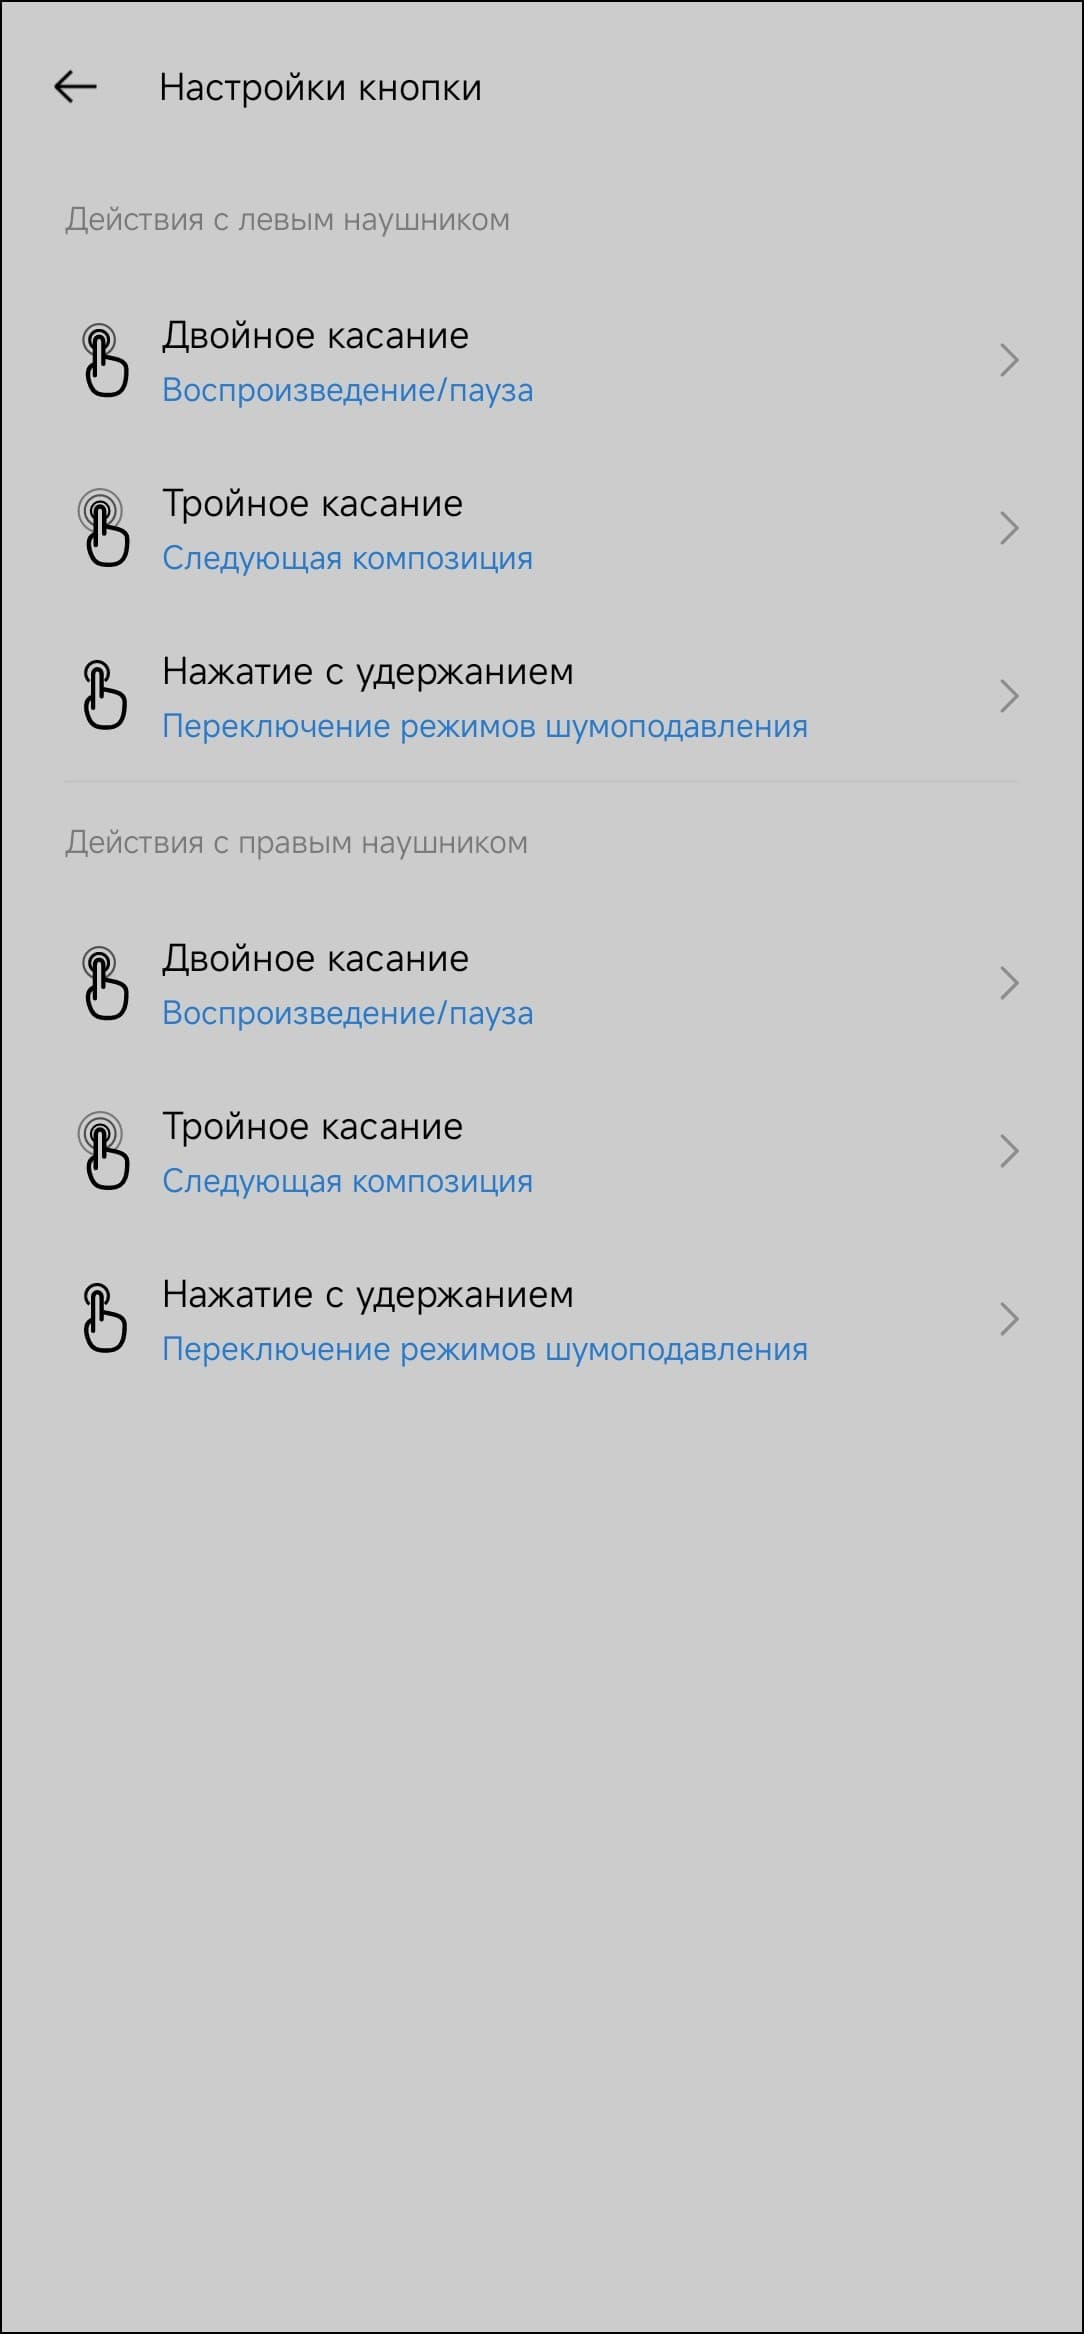Expand right earbud Нажатие с удержанием chevron

(1009, 1319)
